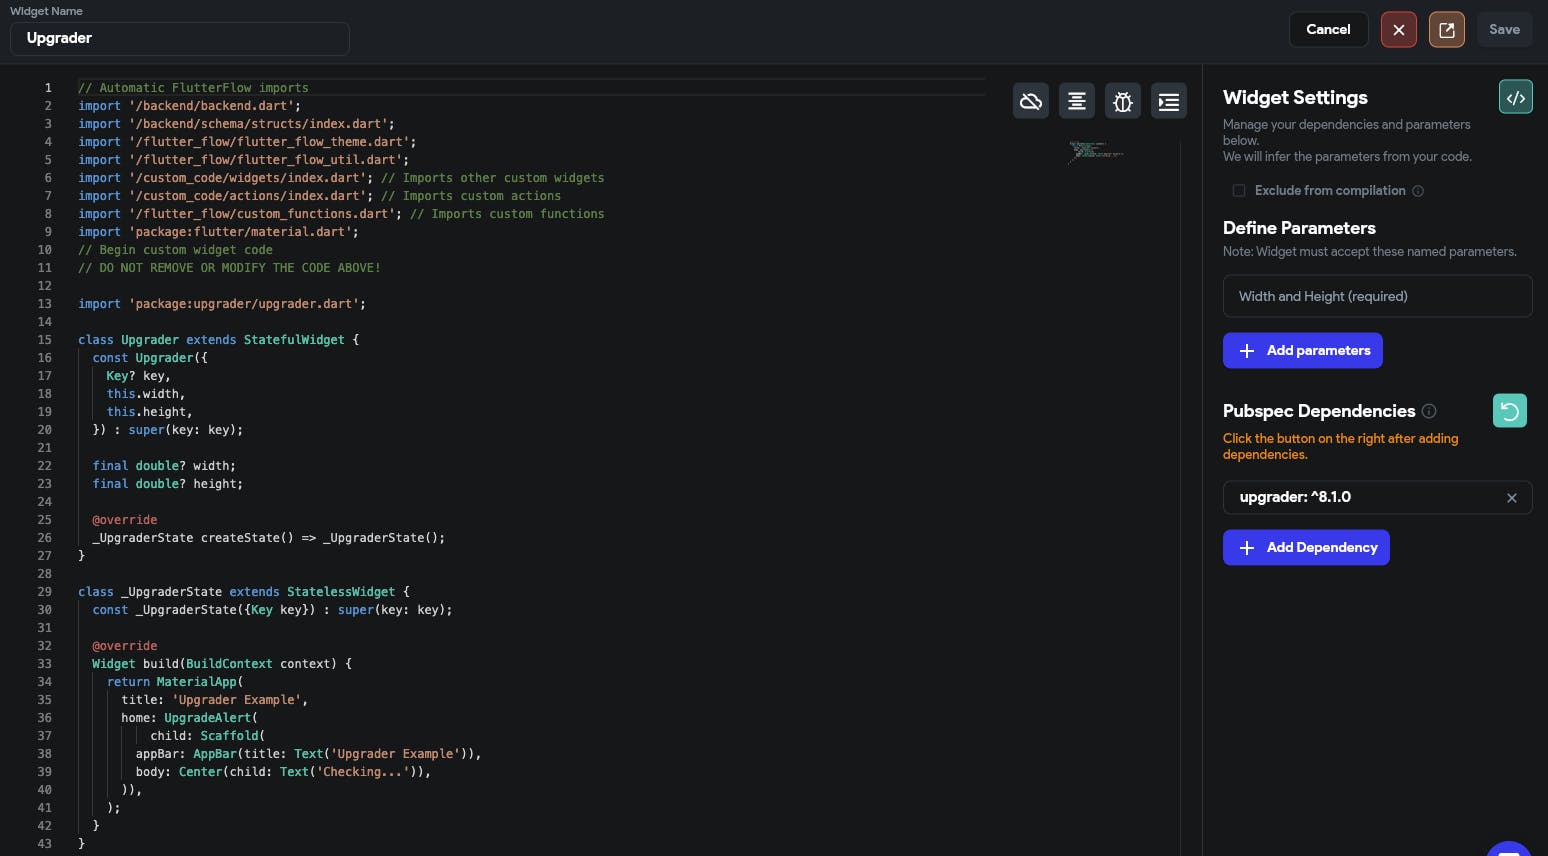Click into the upgrader dependency text field
Image resolution: width=1548 pixels, height=856 pixels.
click(1360, 498)
